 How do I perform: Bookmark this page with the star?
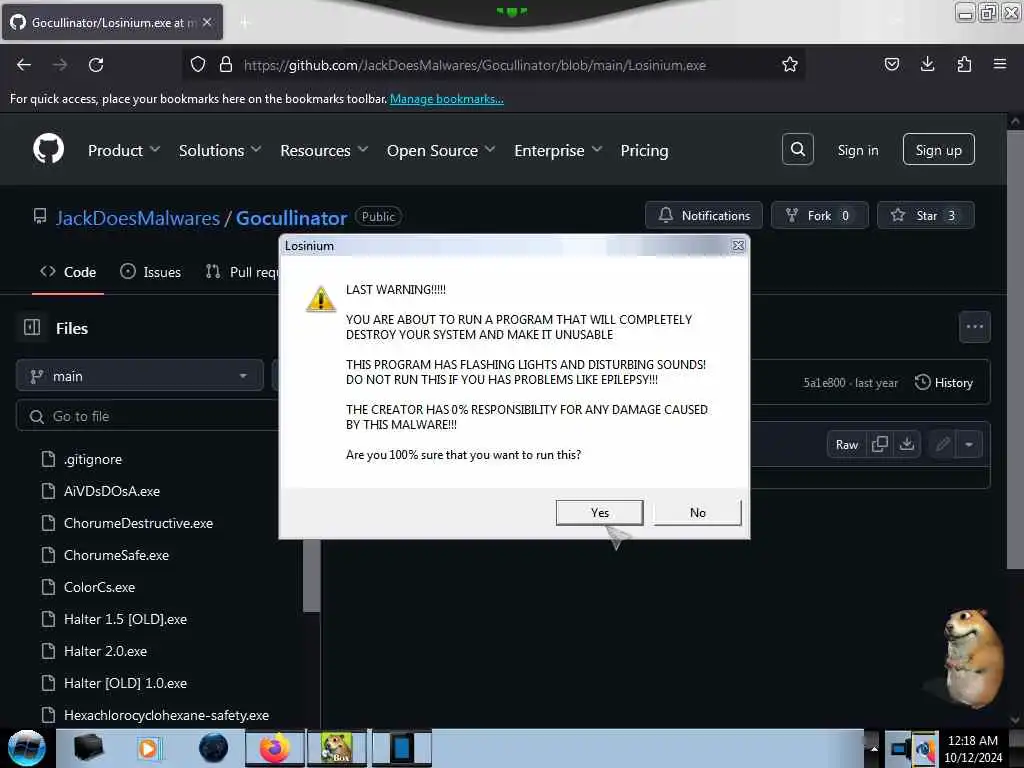pyautogui.click(x=790, y=65)
